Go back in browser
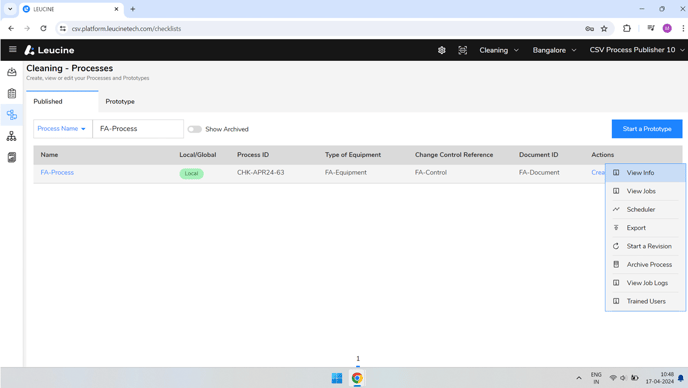 click(x=11, y=29)
